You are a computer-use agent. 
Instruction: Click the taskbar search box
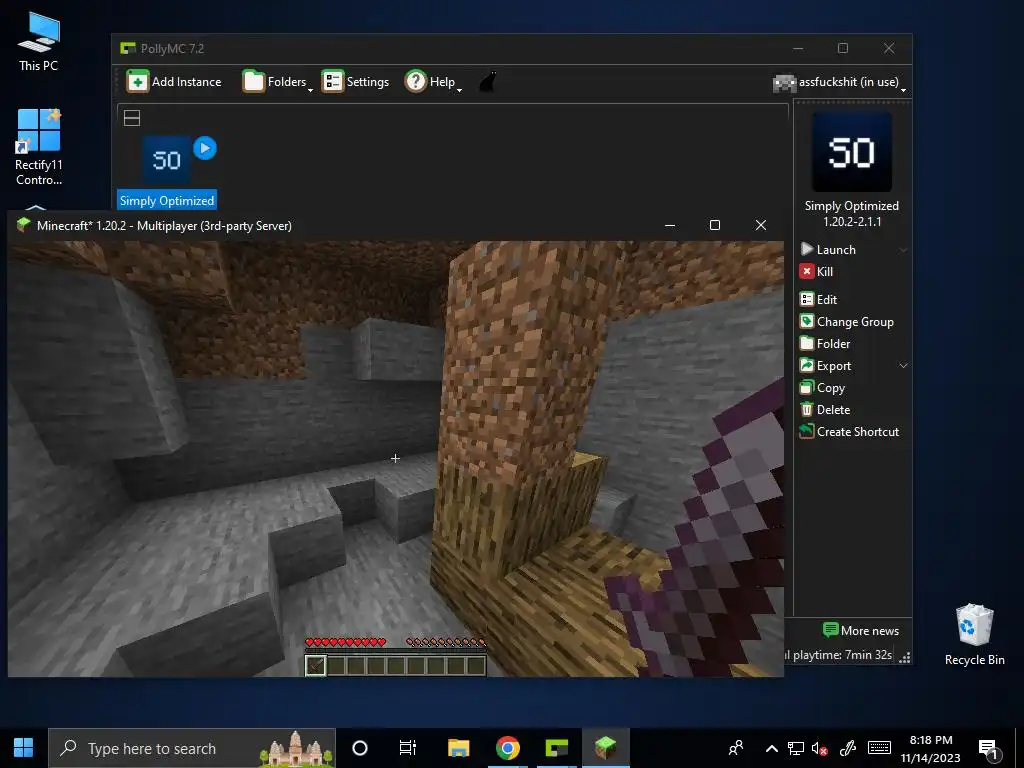191,748
